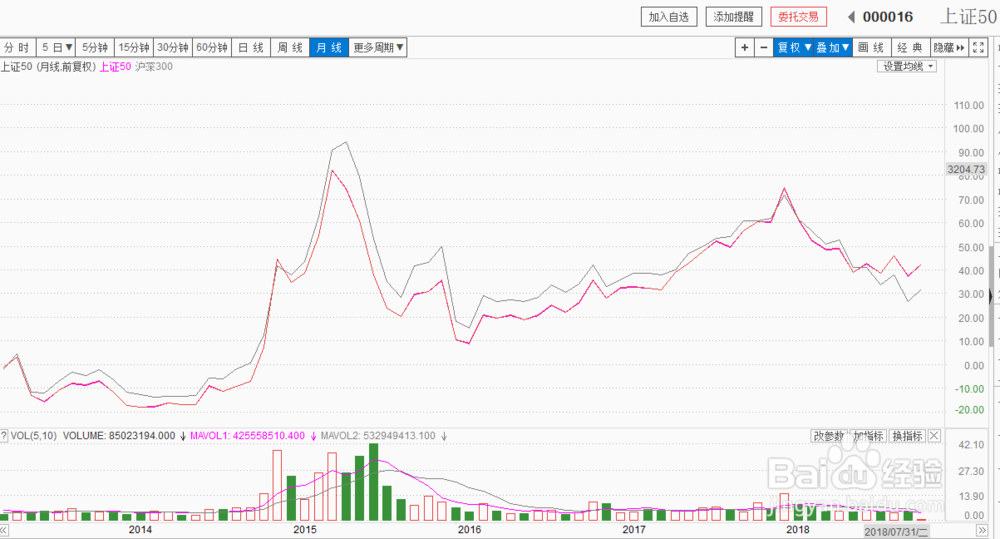Viewport: 1000px width, 539px height.
Task: Click MAVOL2 value label
Action: [x=378, y=436]
